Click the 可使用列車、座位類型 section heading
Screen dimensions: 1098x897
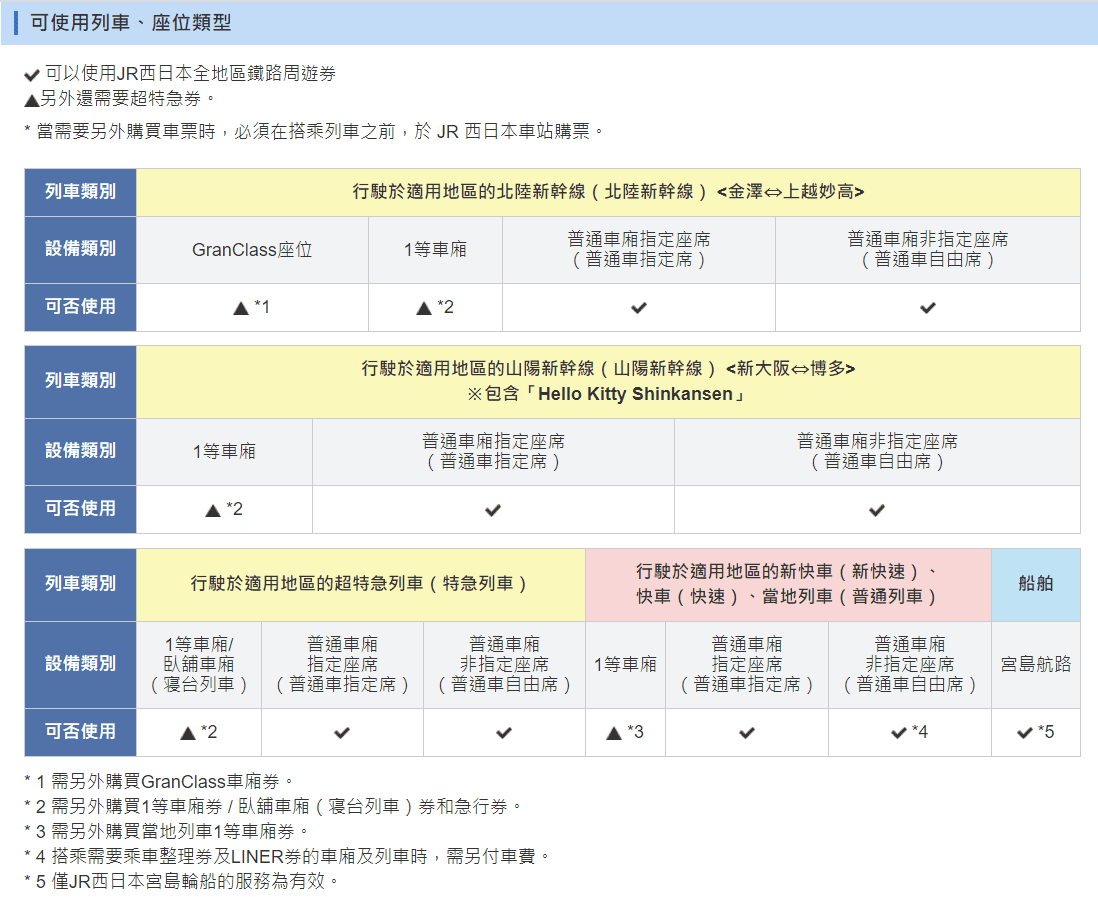[130, 22]
